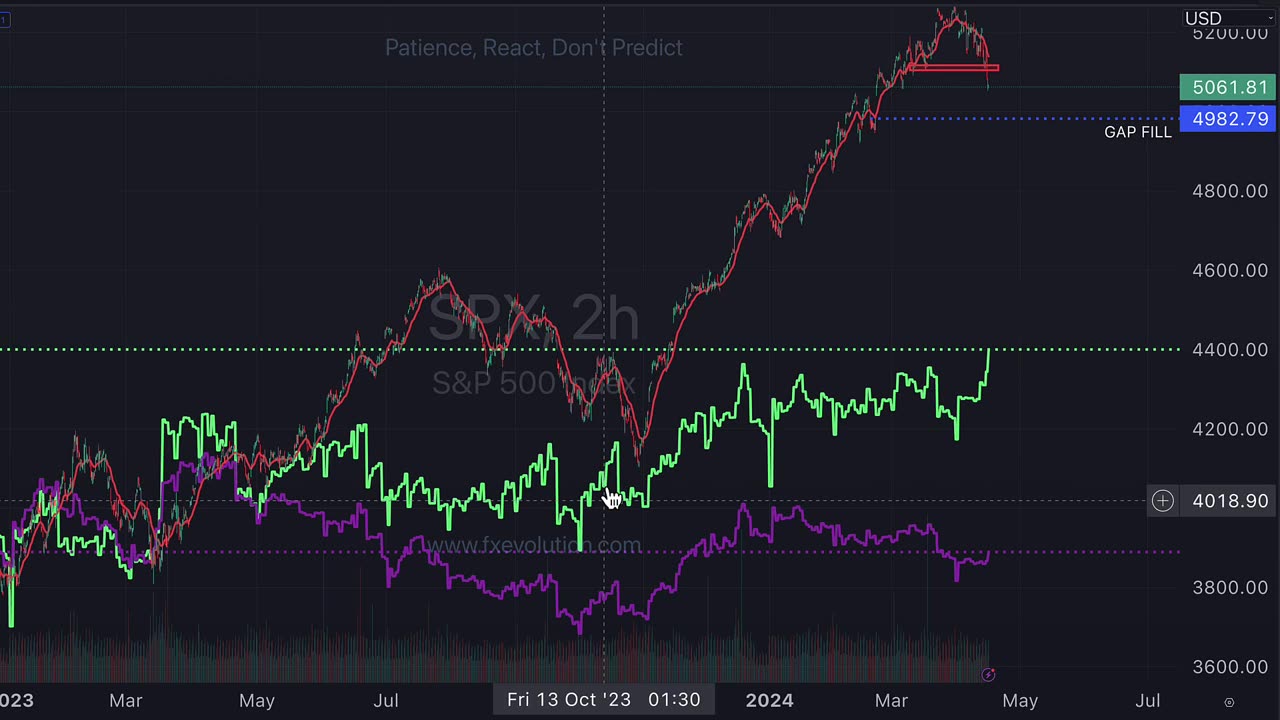Image resolution: width=1280 pixels, height=720 pixels.
Task: Click the purple lightning event icon
Action: tap(989, 675)
